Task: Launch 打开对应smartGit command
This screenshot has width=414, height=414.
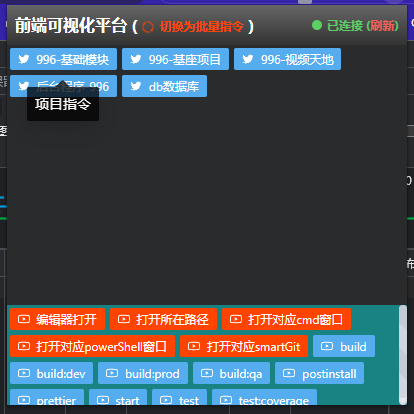Action: click(244, 346)
